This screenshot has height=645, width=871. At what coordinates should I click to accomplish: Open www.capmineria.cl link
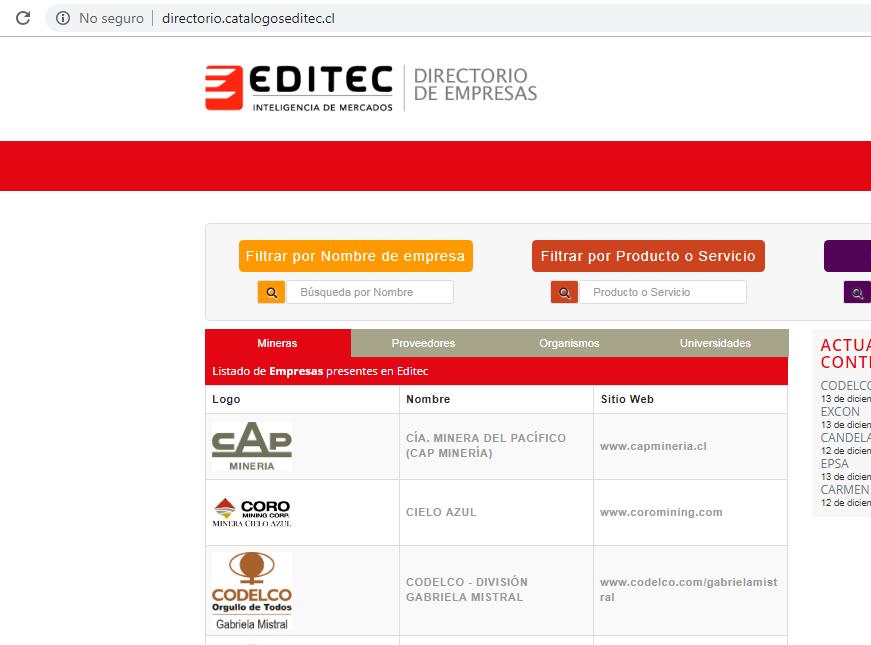pos(653,446)
